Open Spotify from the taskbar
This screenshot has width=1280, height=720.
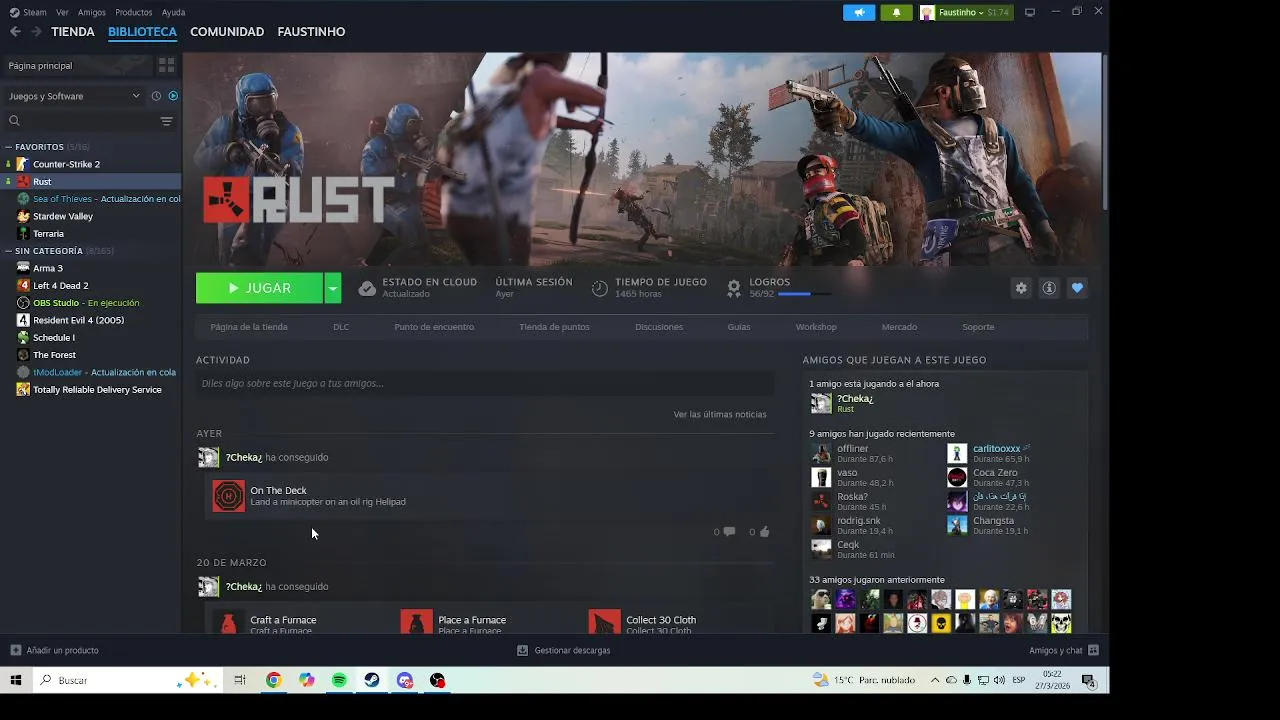(339, 680)
